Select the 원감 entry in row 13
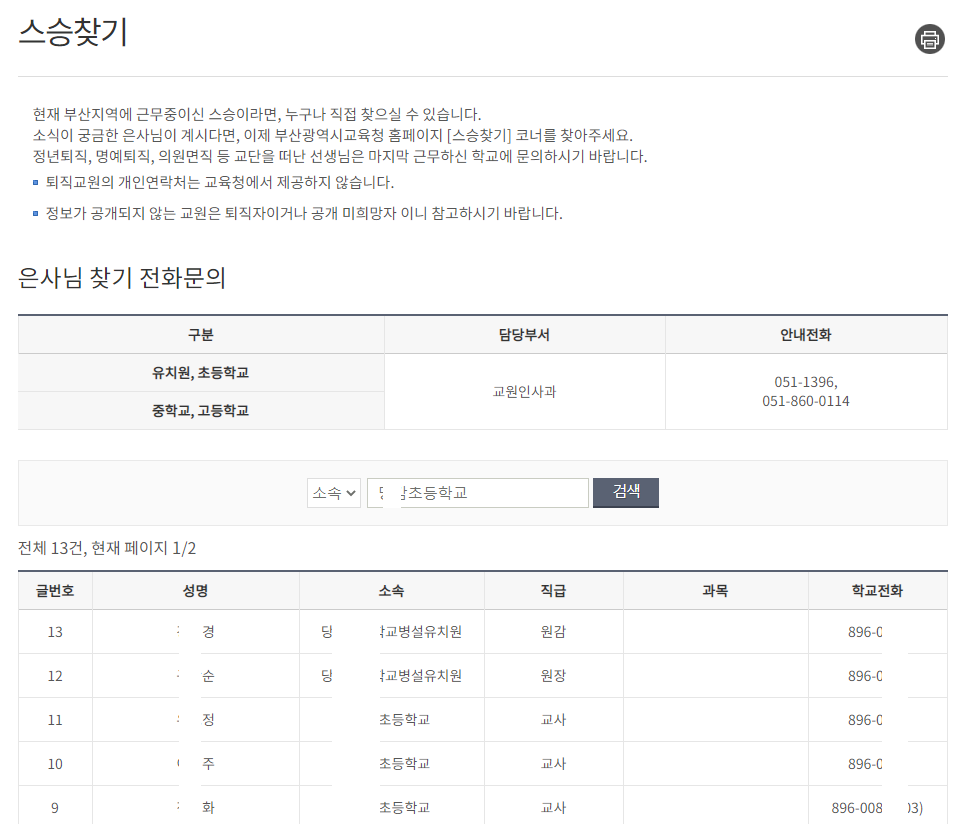 click(x=554, y=631)
